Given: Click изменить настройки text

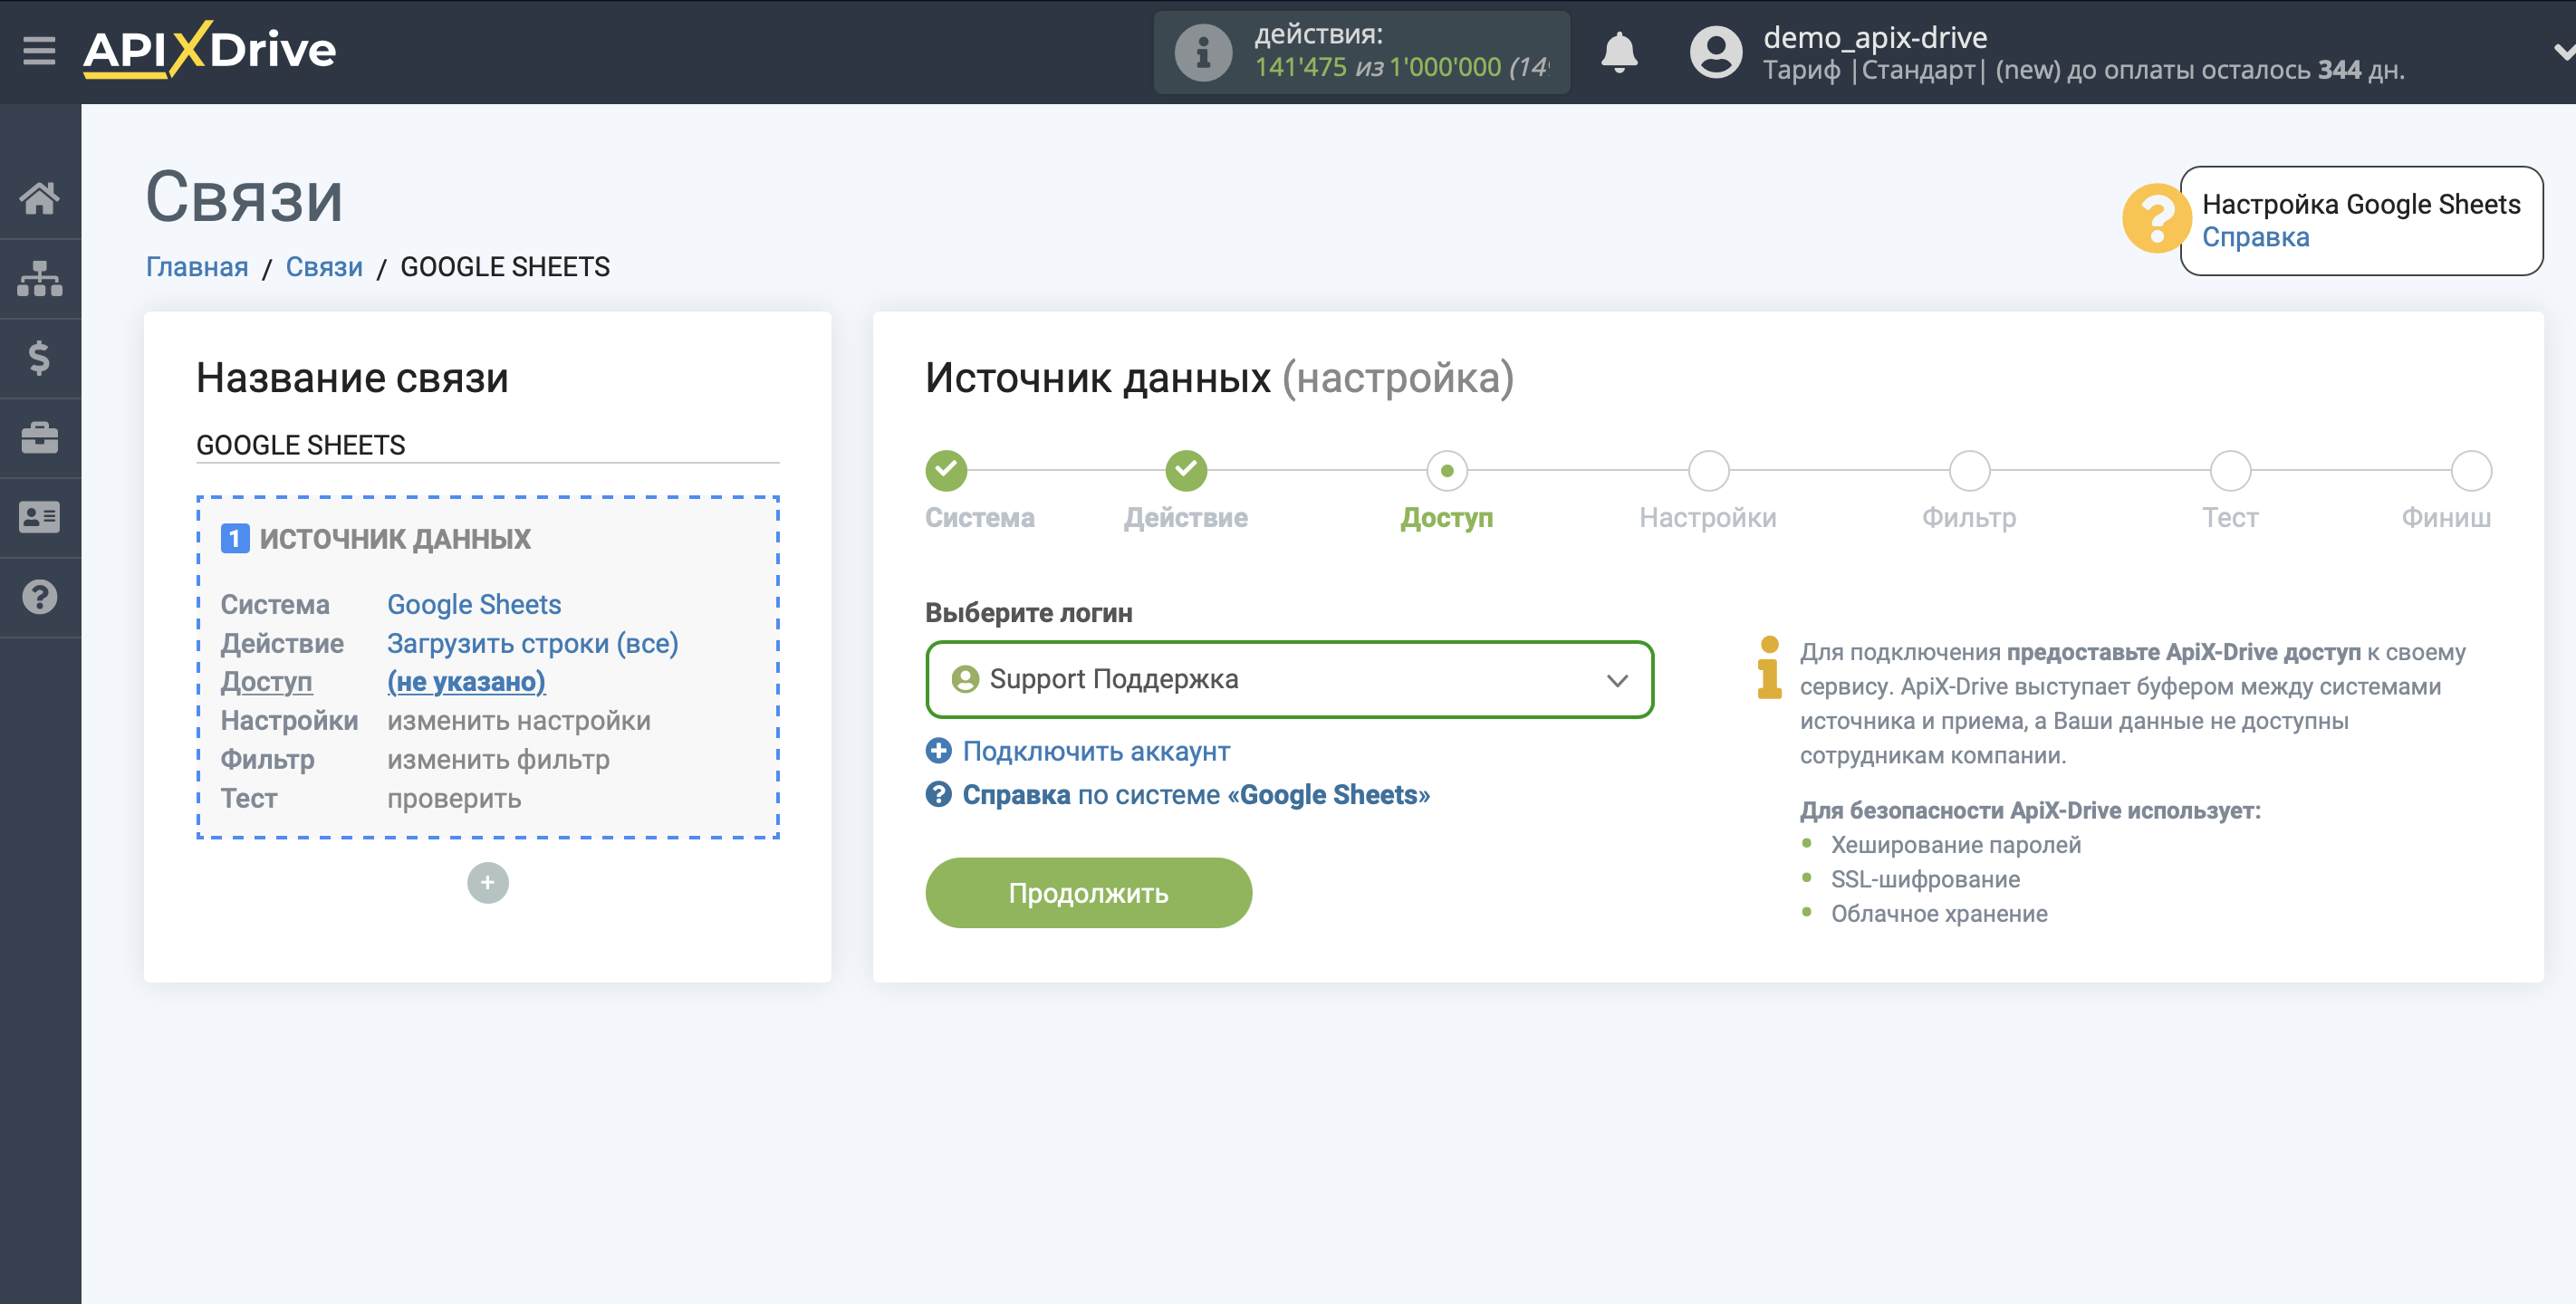Looking at the screenshot, I should (518, 721).
